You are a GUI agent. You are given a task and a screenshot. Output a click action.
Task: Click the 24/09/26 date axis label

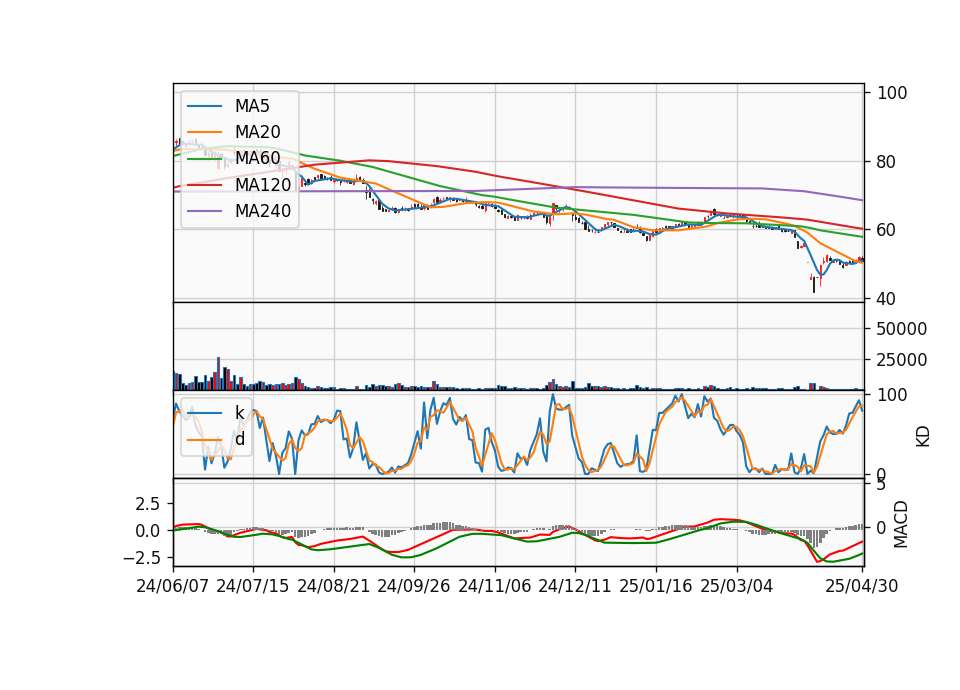coord(413,586)
